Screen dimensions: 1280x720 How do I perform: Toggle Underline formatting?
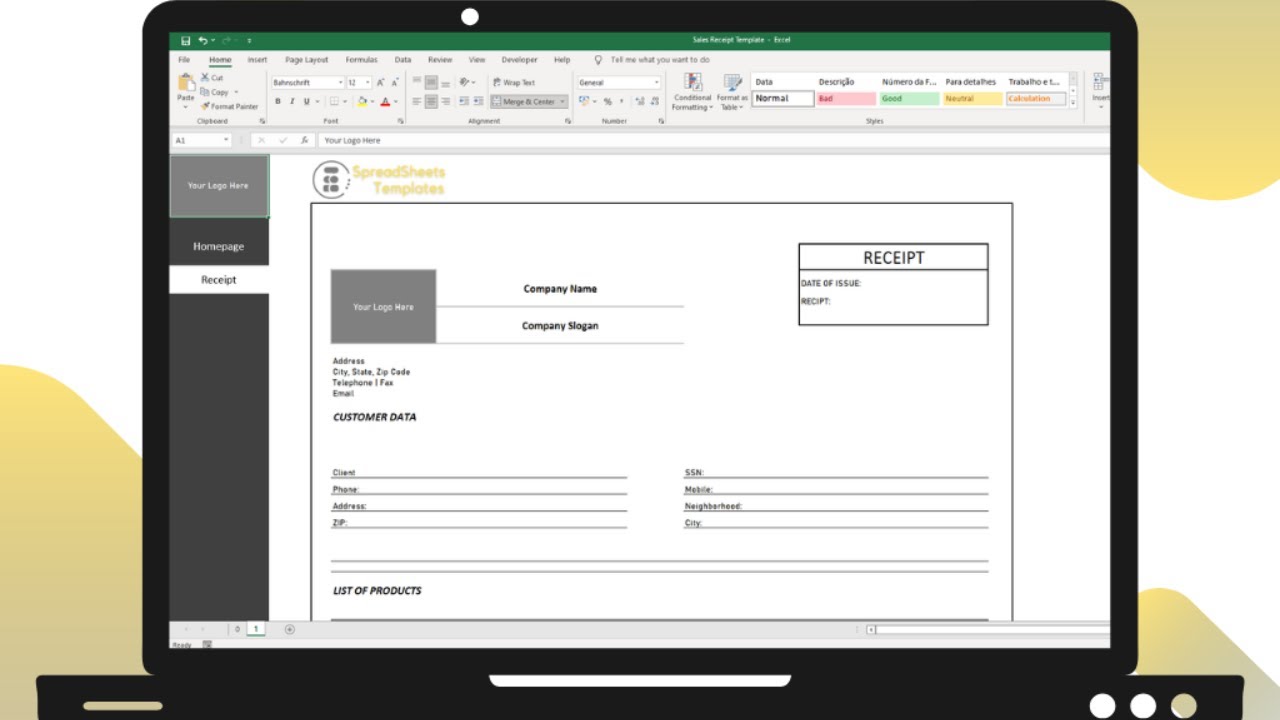305,102
